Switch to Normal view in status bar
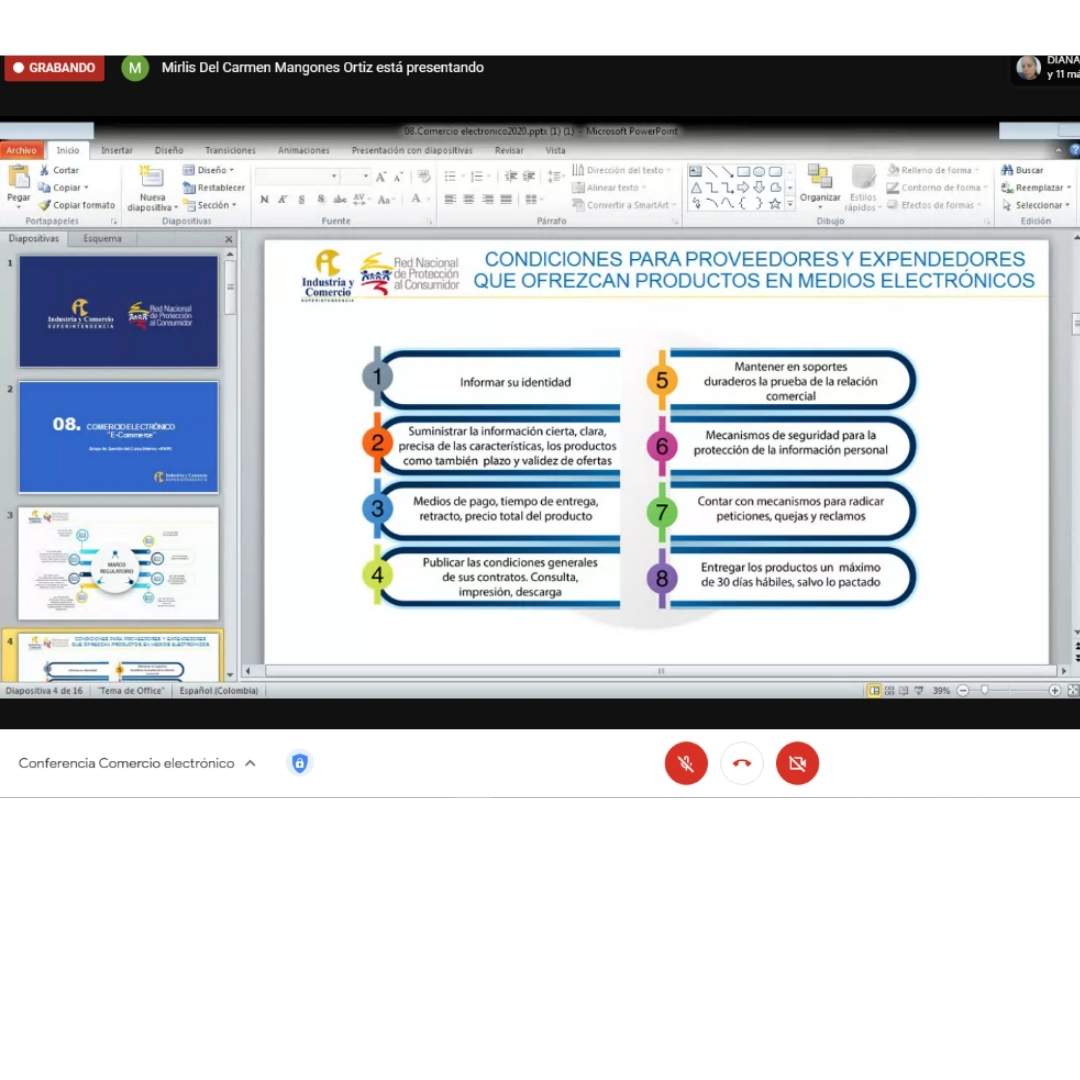The image size is (1080, 1080). pyautogui.click(x=874, y=690)
